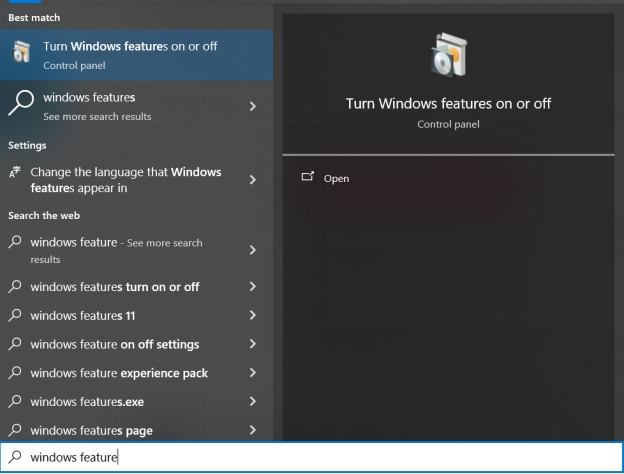
Task: Expand arrow for 'windows feature' web result
Action: (253, 250)
